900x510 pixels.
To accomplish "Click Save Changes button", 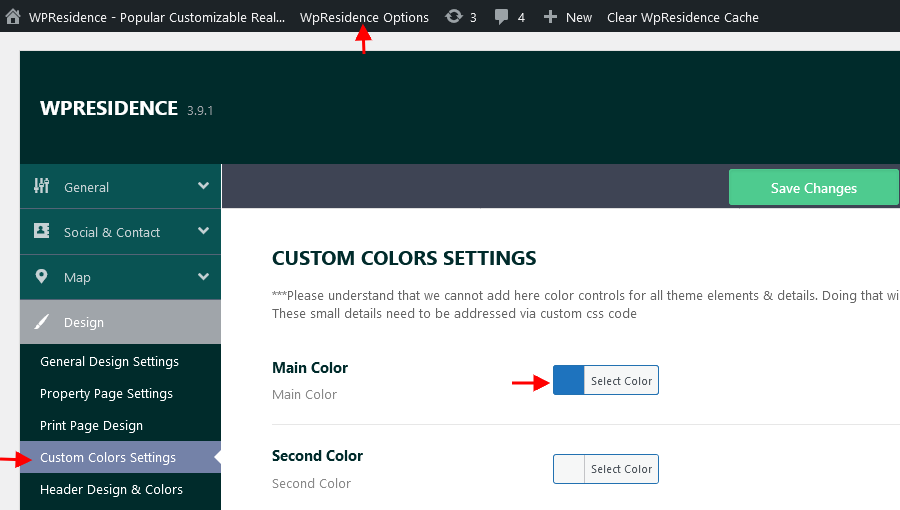I will [x=813, y=188].
